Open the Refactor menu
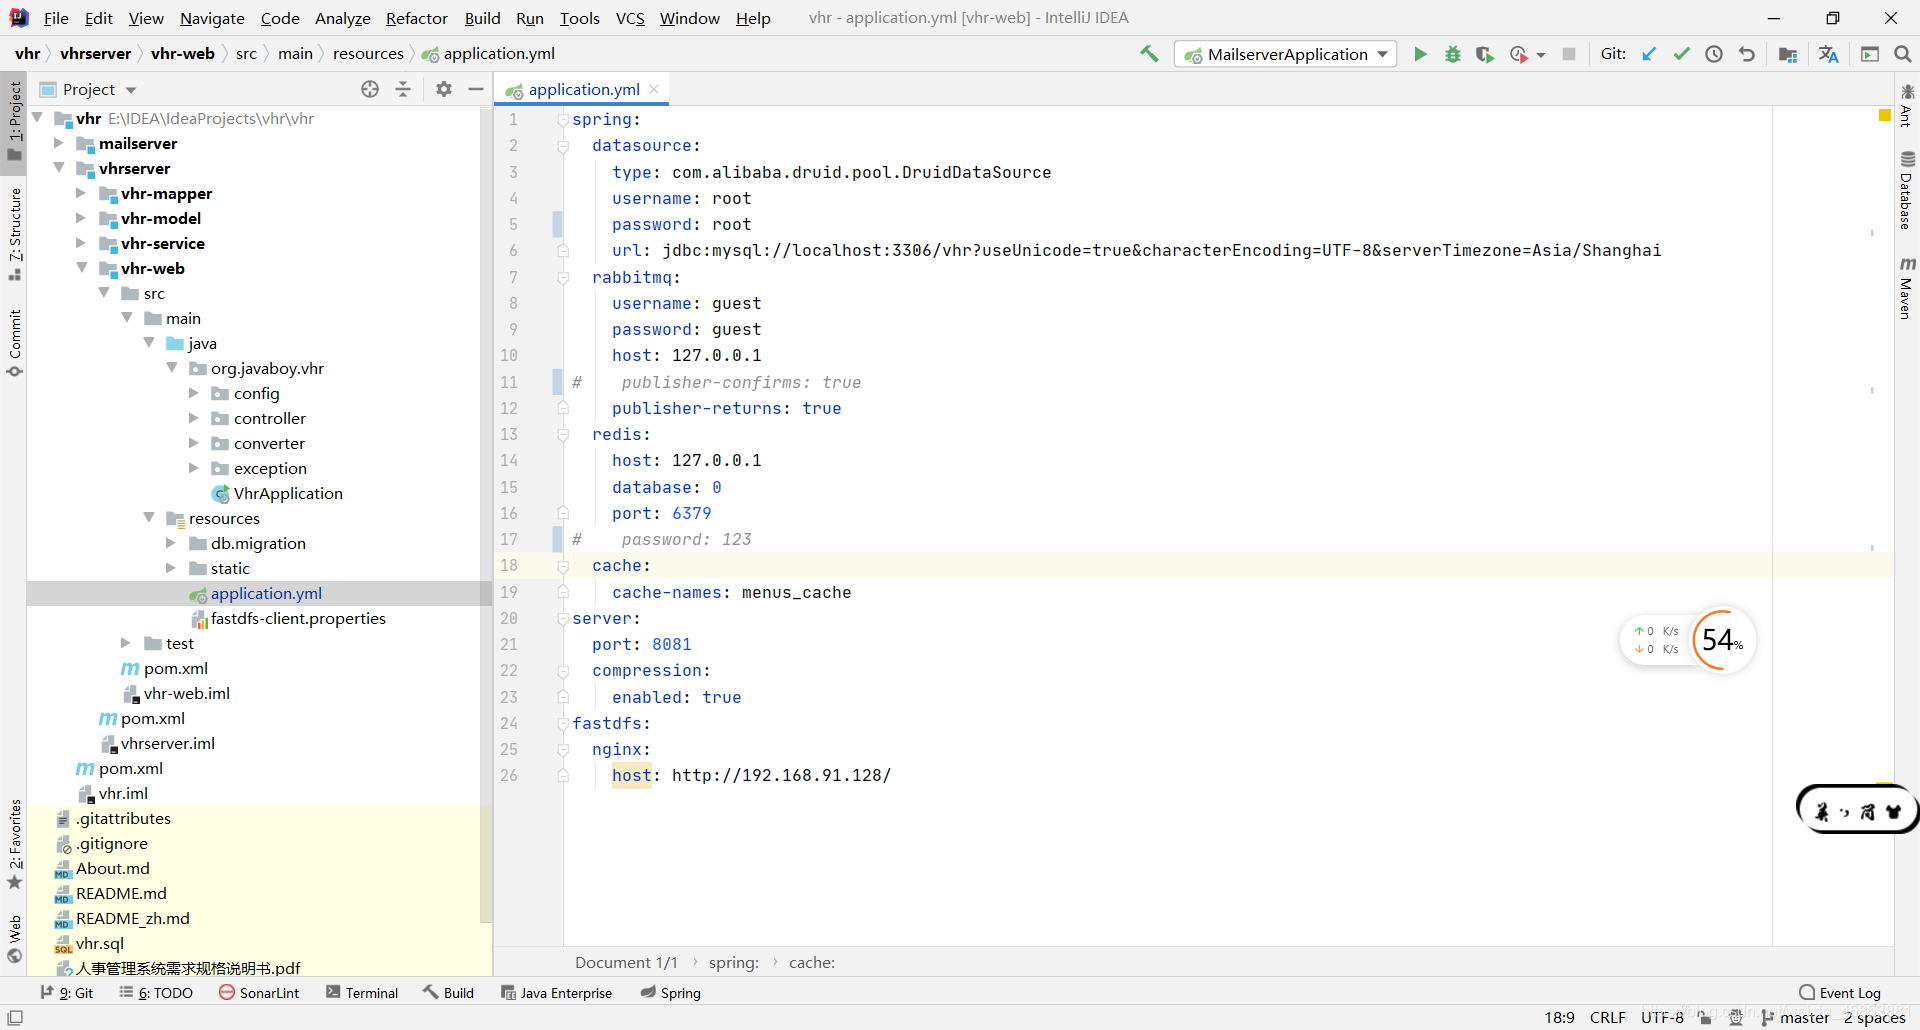 416,18
